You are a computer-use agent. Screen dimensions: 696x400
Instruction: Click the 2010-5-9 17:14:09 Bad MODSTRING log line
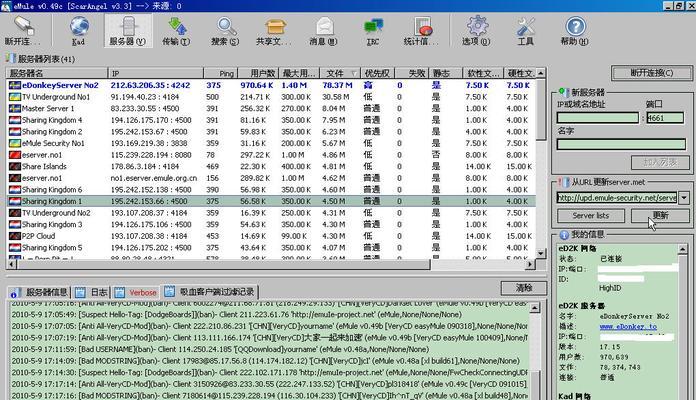tap(265, 361)
